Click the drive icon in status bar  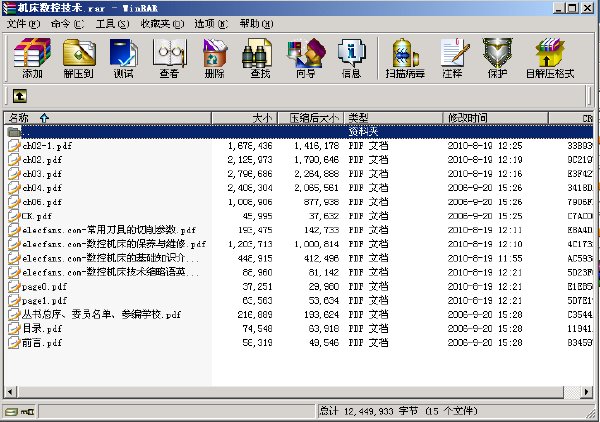tap(11, 412)
